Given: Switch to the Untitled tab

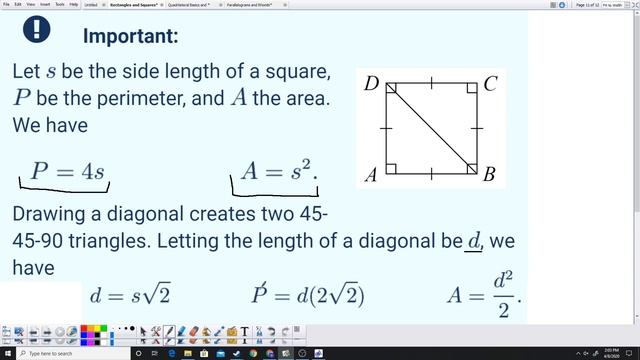Looking at the screenshot, I should tap(91, 5).
